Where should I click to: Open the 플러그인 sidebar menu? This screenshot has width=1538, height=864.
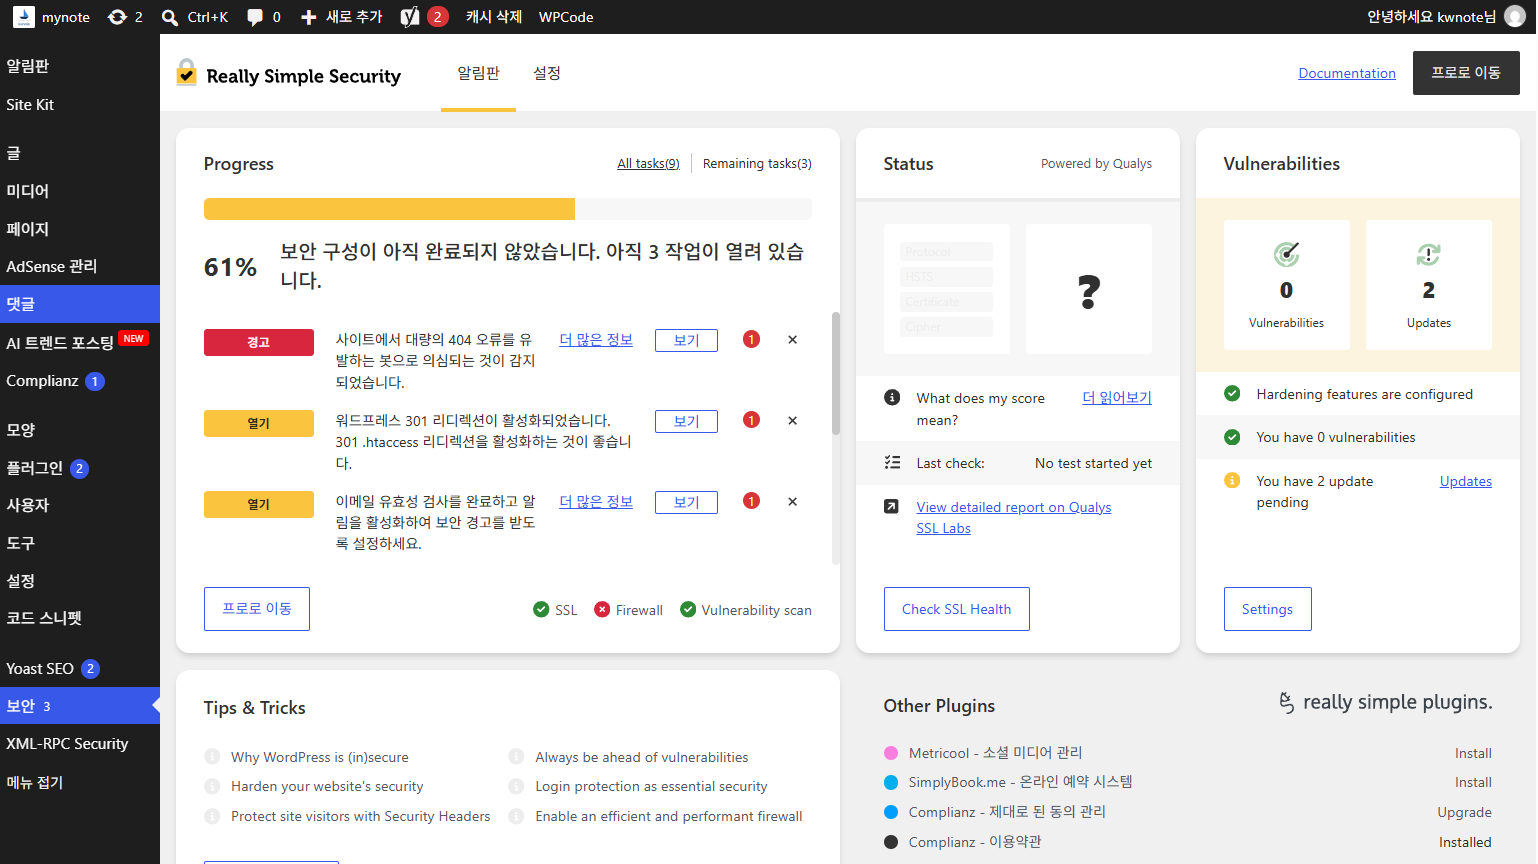tap(80, 468)
